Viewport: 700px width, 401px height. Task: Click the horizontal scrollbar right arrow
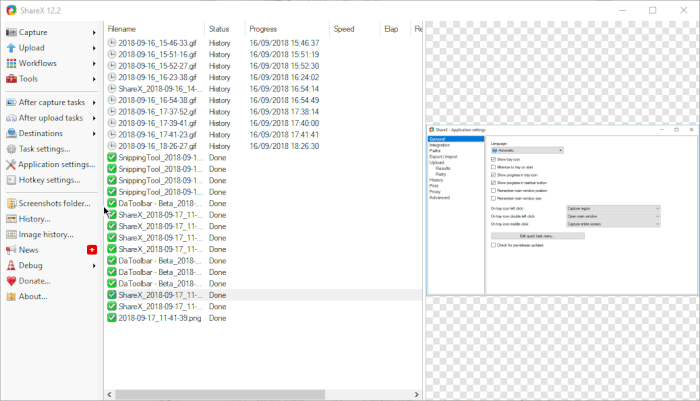tap(416, 394)
